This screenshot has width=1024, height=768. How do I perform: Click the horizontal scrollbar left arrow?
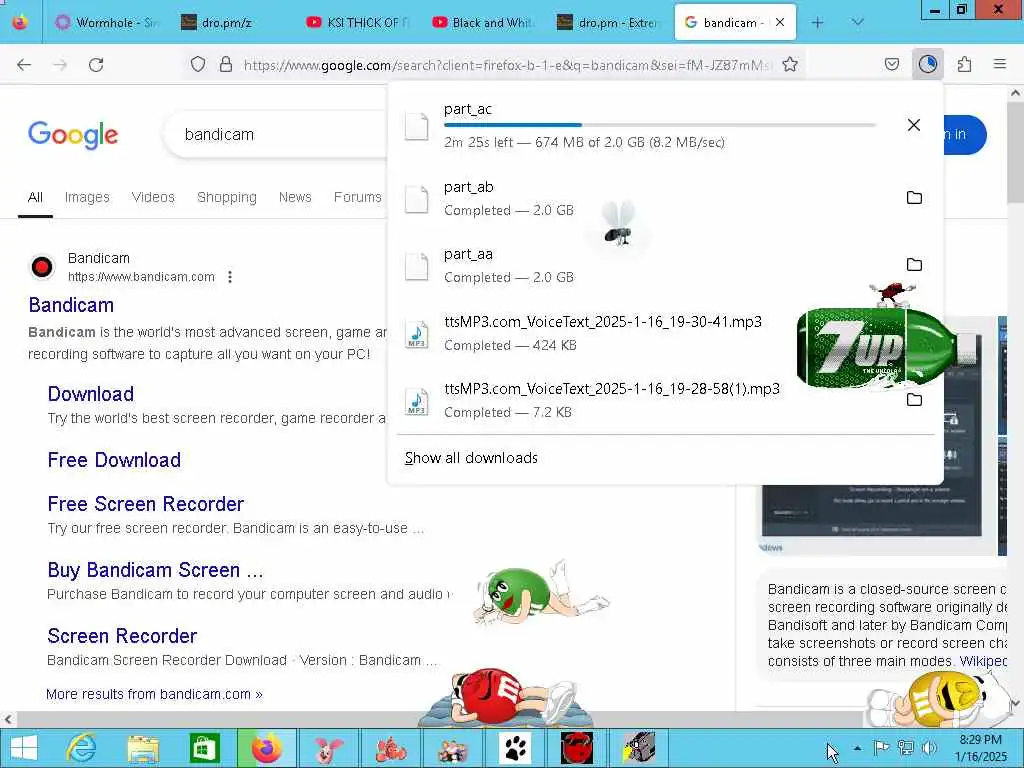click(8, 719)
